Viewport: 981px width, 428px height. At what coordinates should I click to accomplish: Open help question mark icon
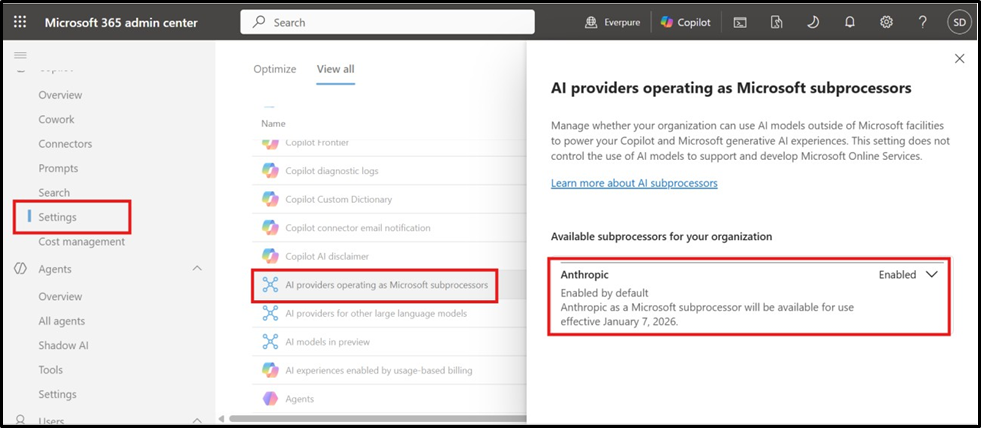(x=922, y=23)
